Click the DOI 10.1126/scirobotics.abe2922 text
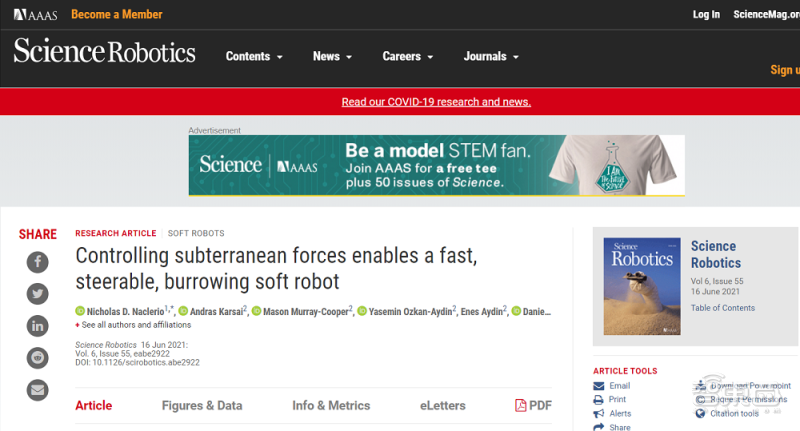800x431 pixels. [x=137, y=363]
